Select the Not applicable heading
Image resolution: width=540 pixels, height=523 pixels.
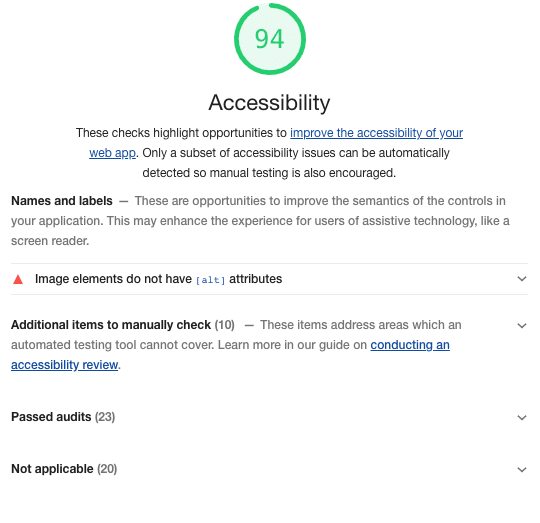52,469
